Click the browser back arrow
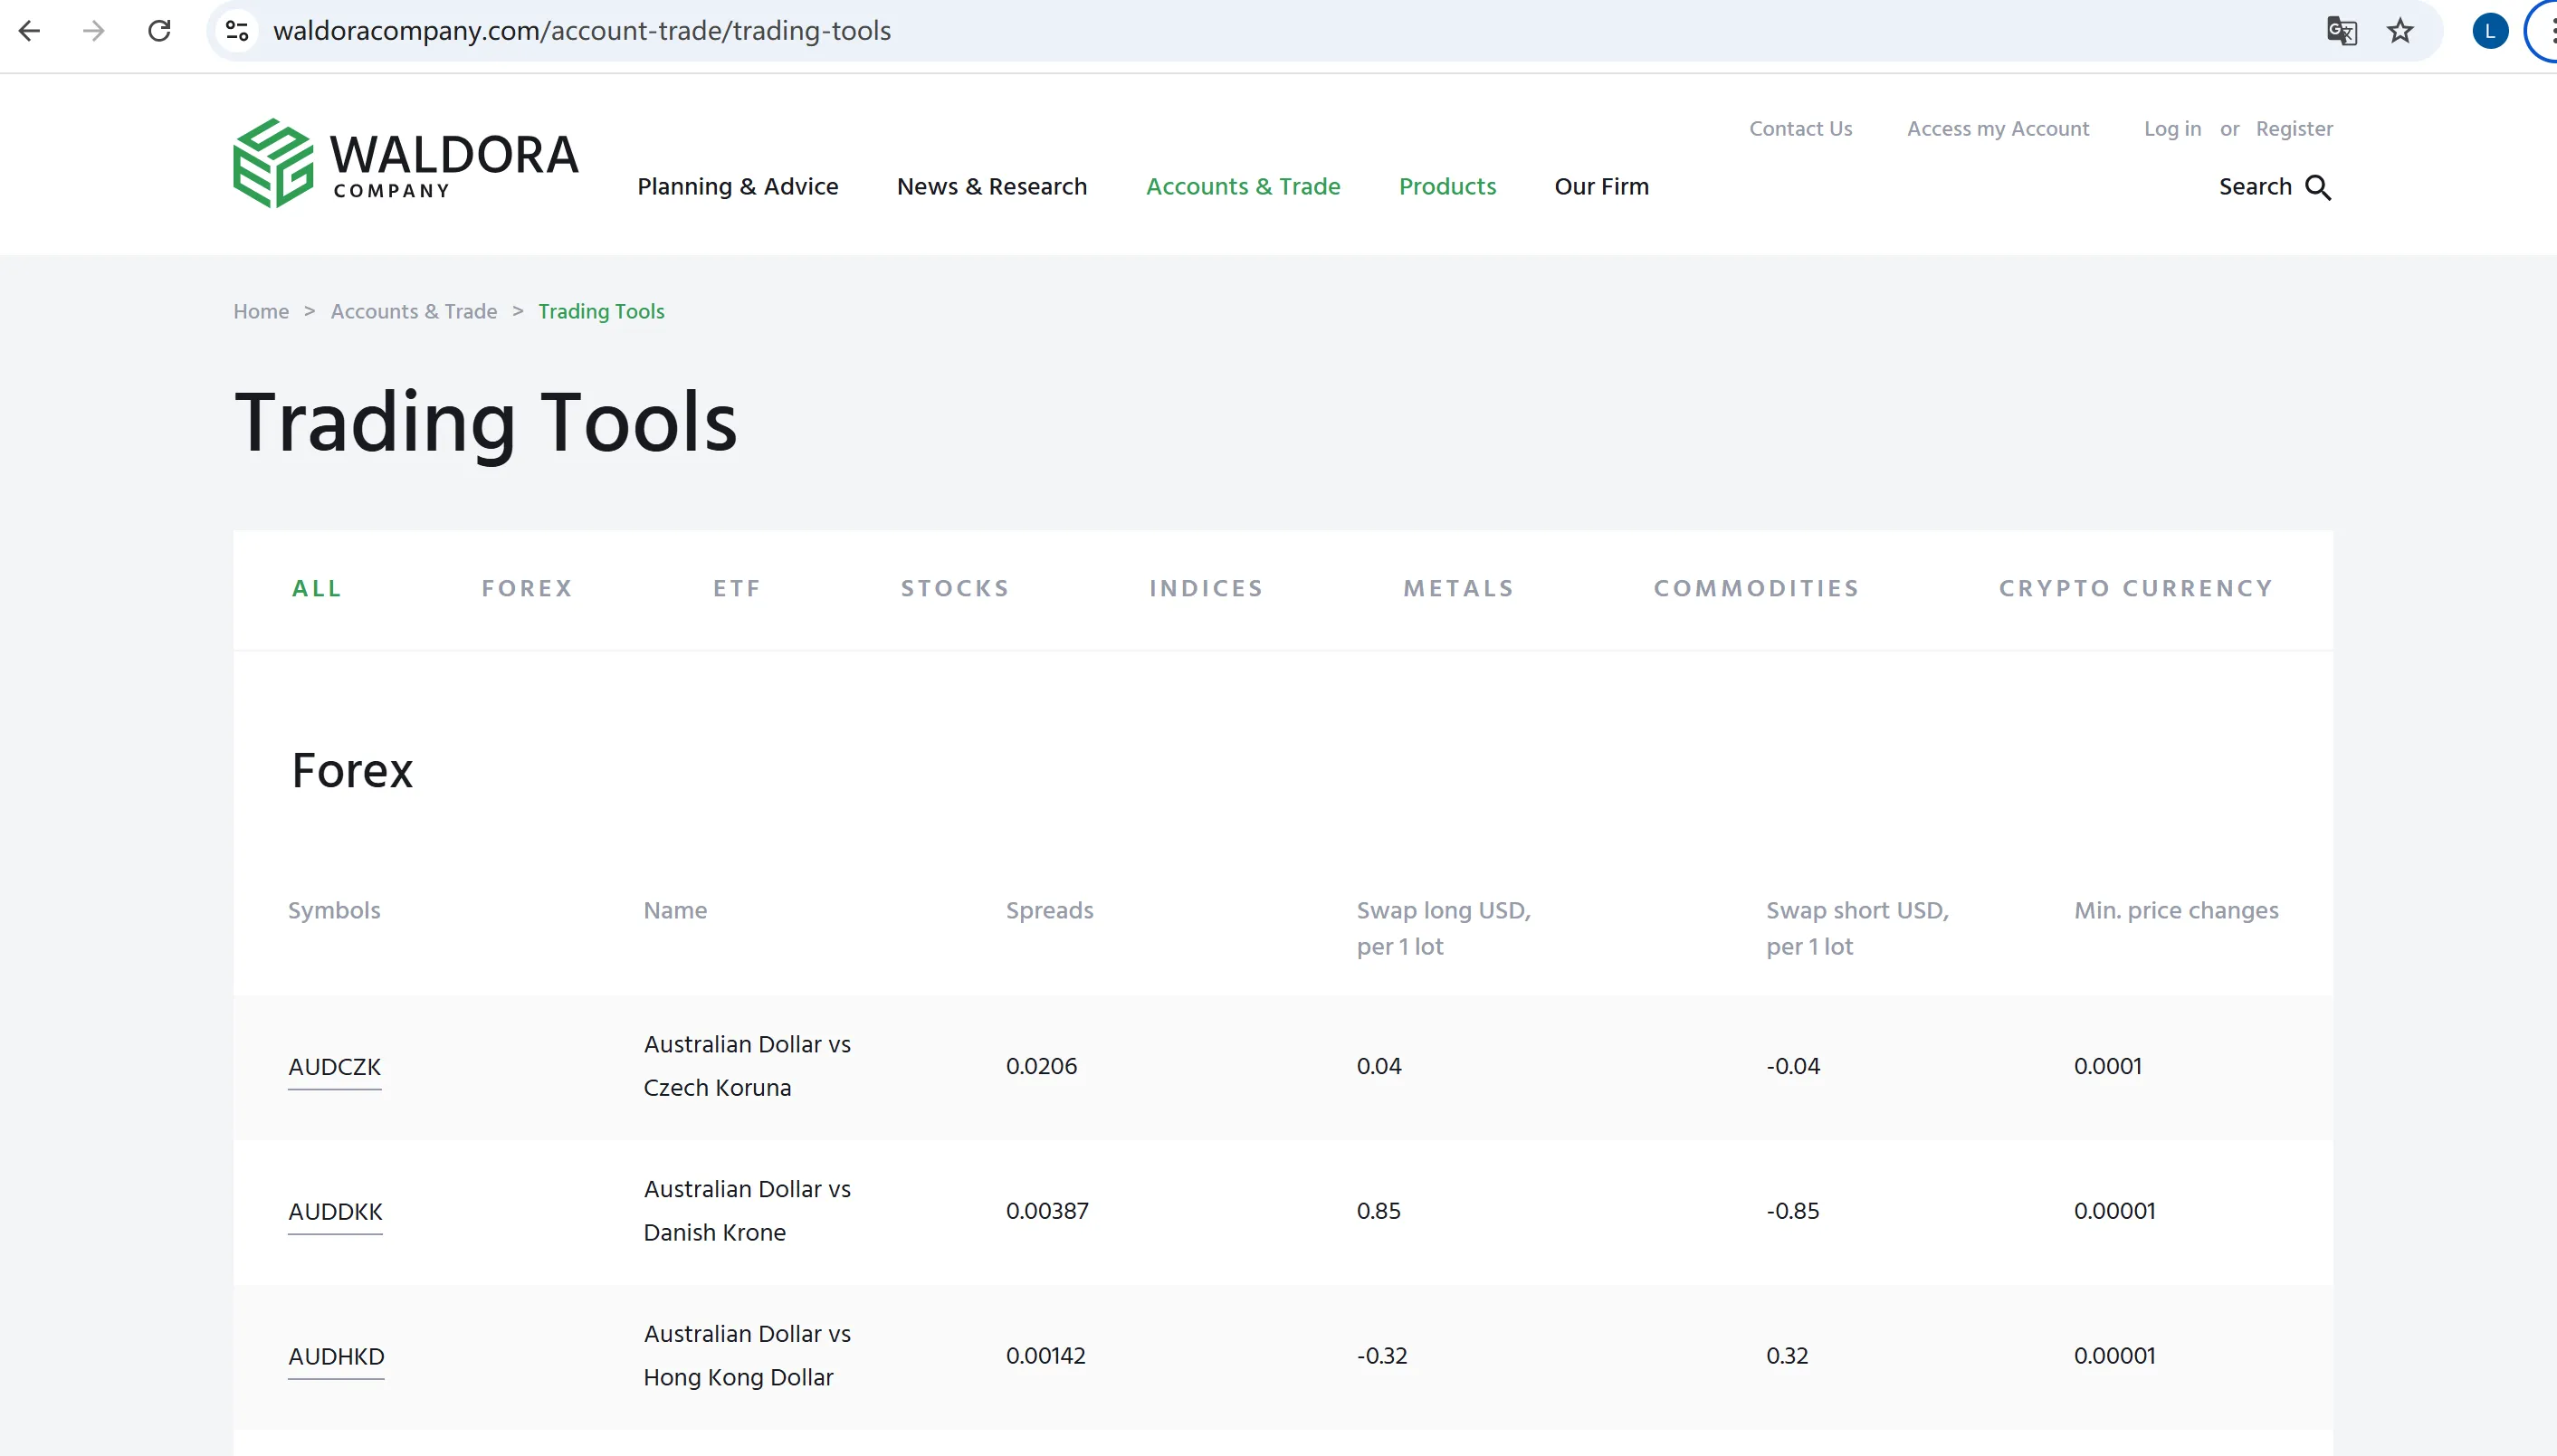Screen dimensions: 2557x1456 30,31
